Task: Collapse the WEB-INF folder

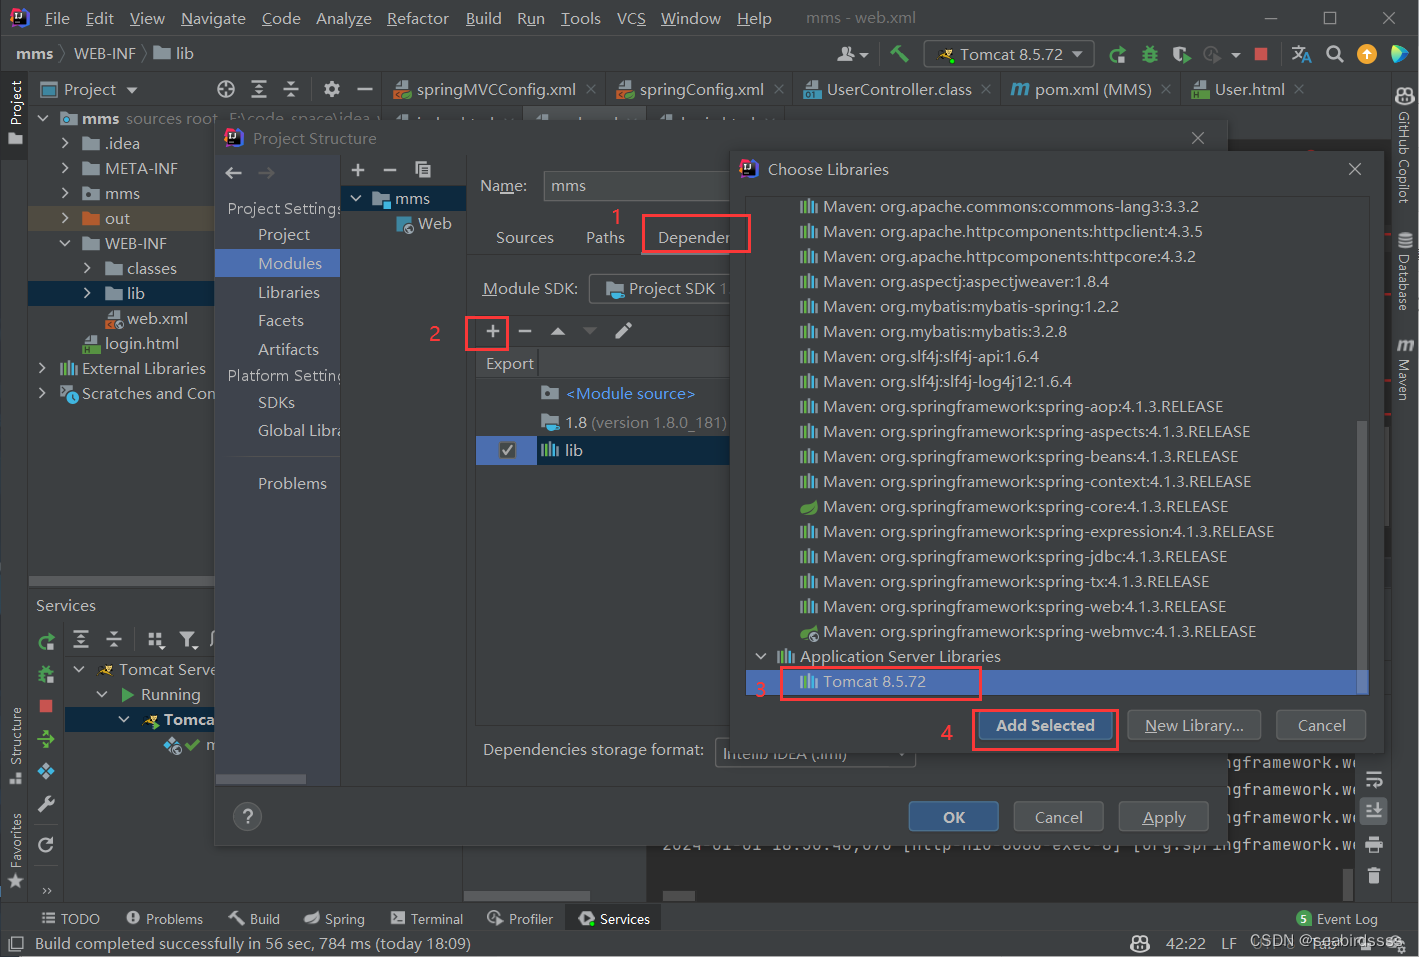Action: [65, 243]
